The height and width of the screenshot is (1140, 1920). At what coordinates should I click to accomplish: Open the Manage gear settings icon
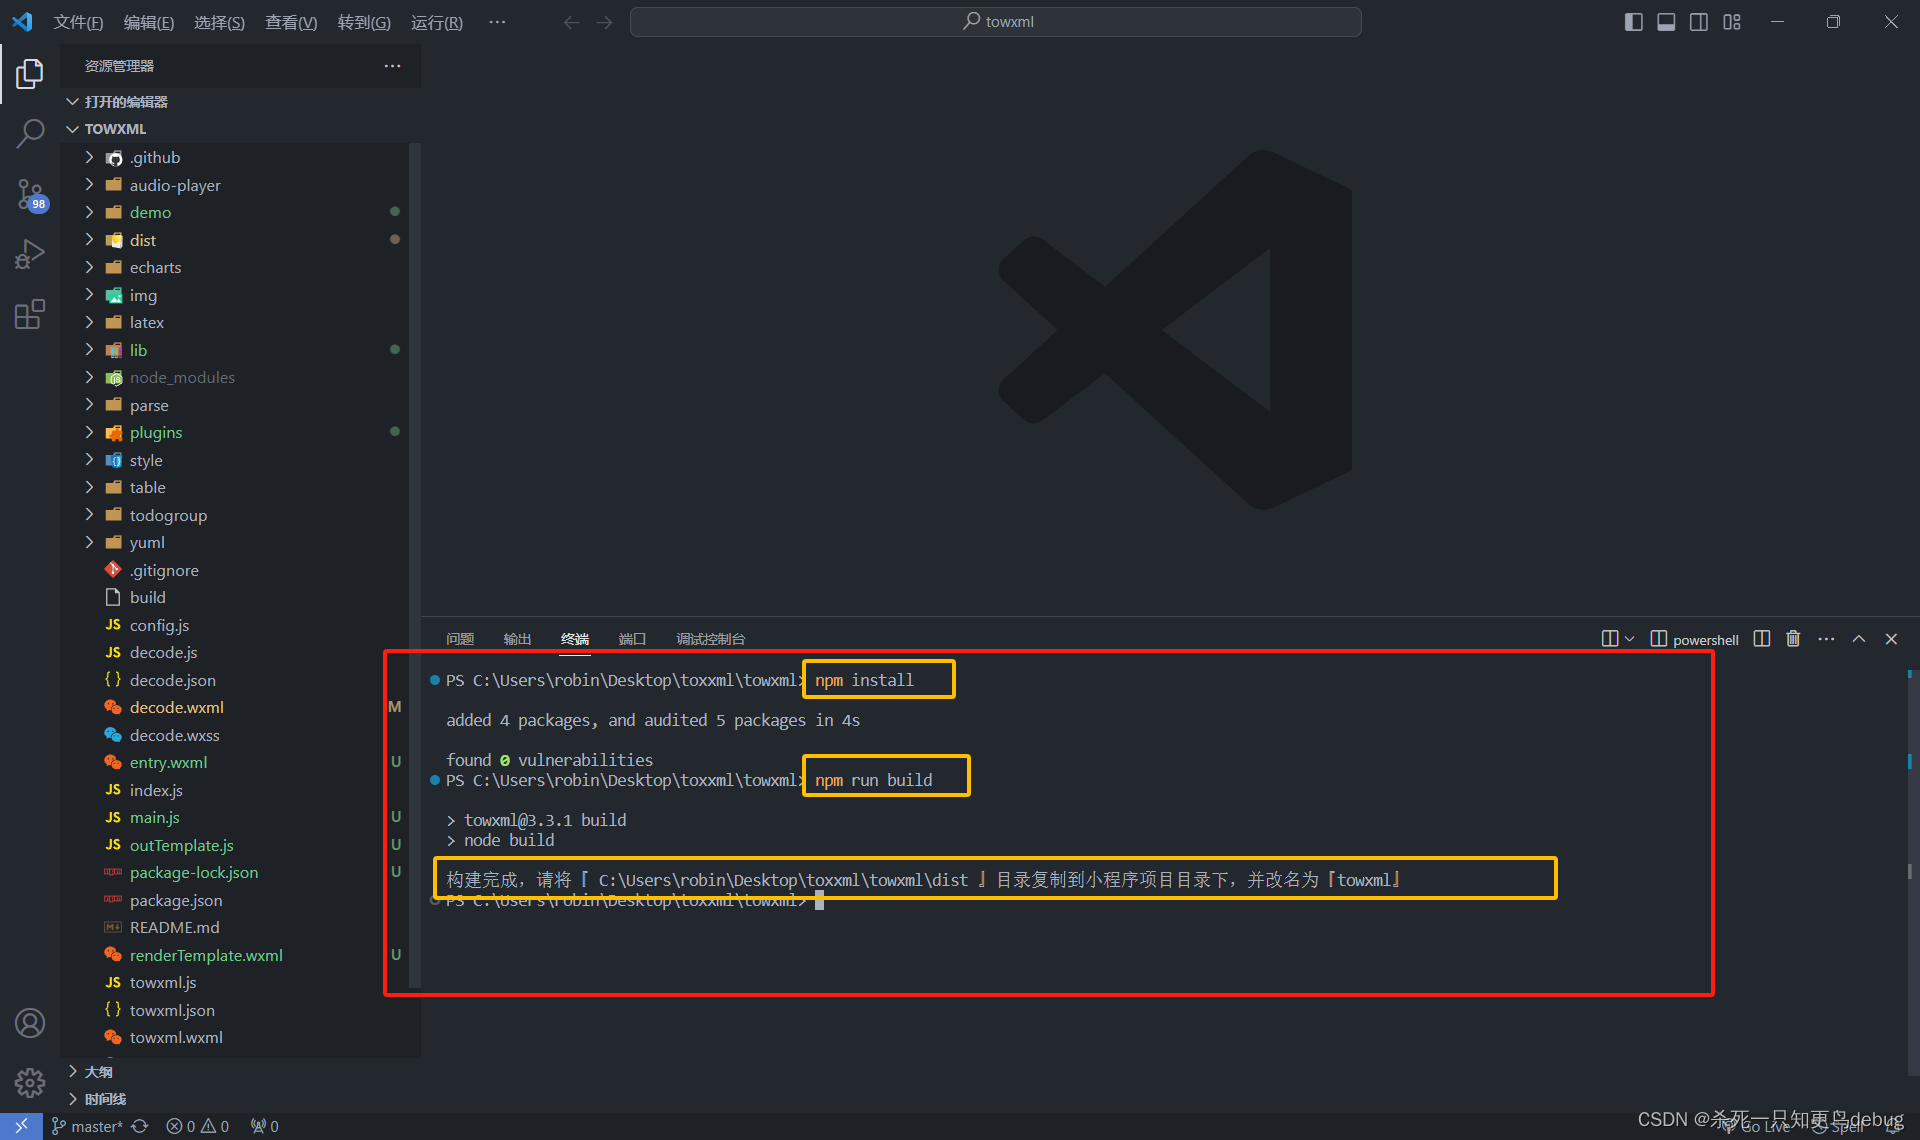[x=30, y=1082]
